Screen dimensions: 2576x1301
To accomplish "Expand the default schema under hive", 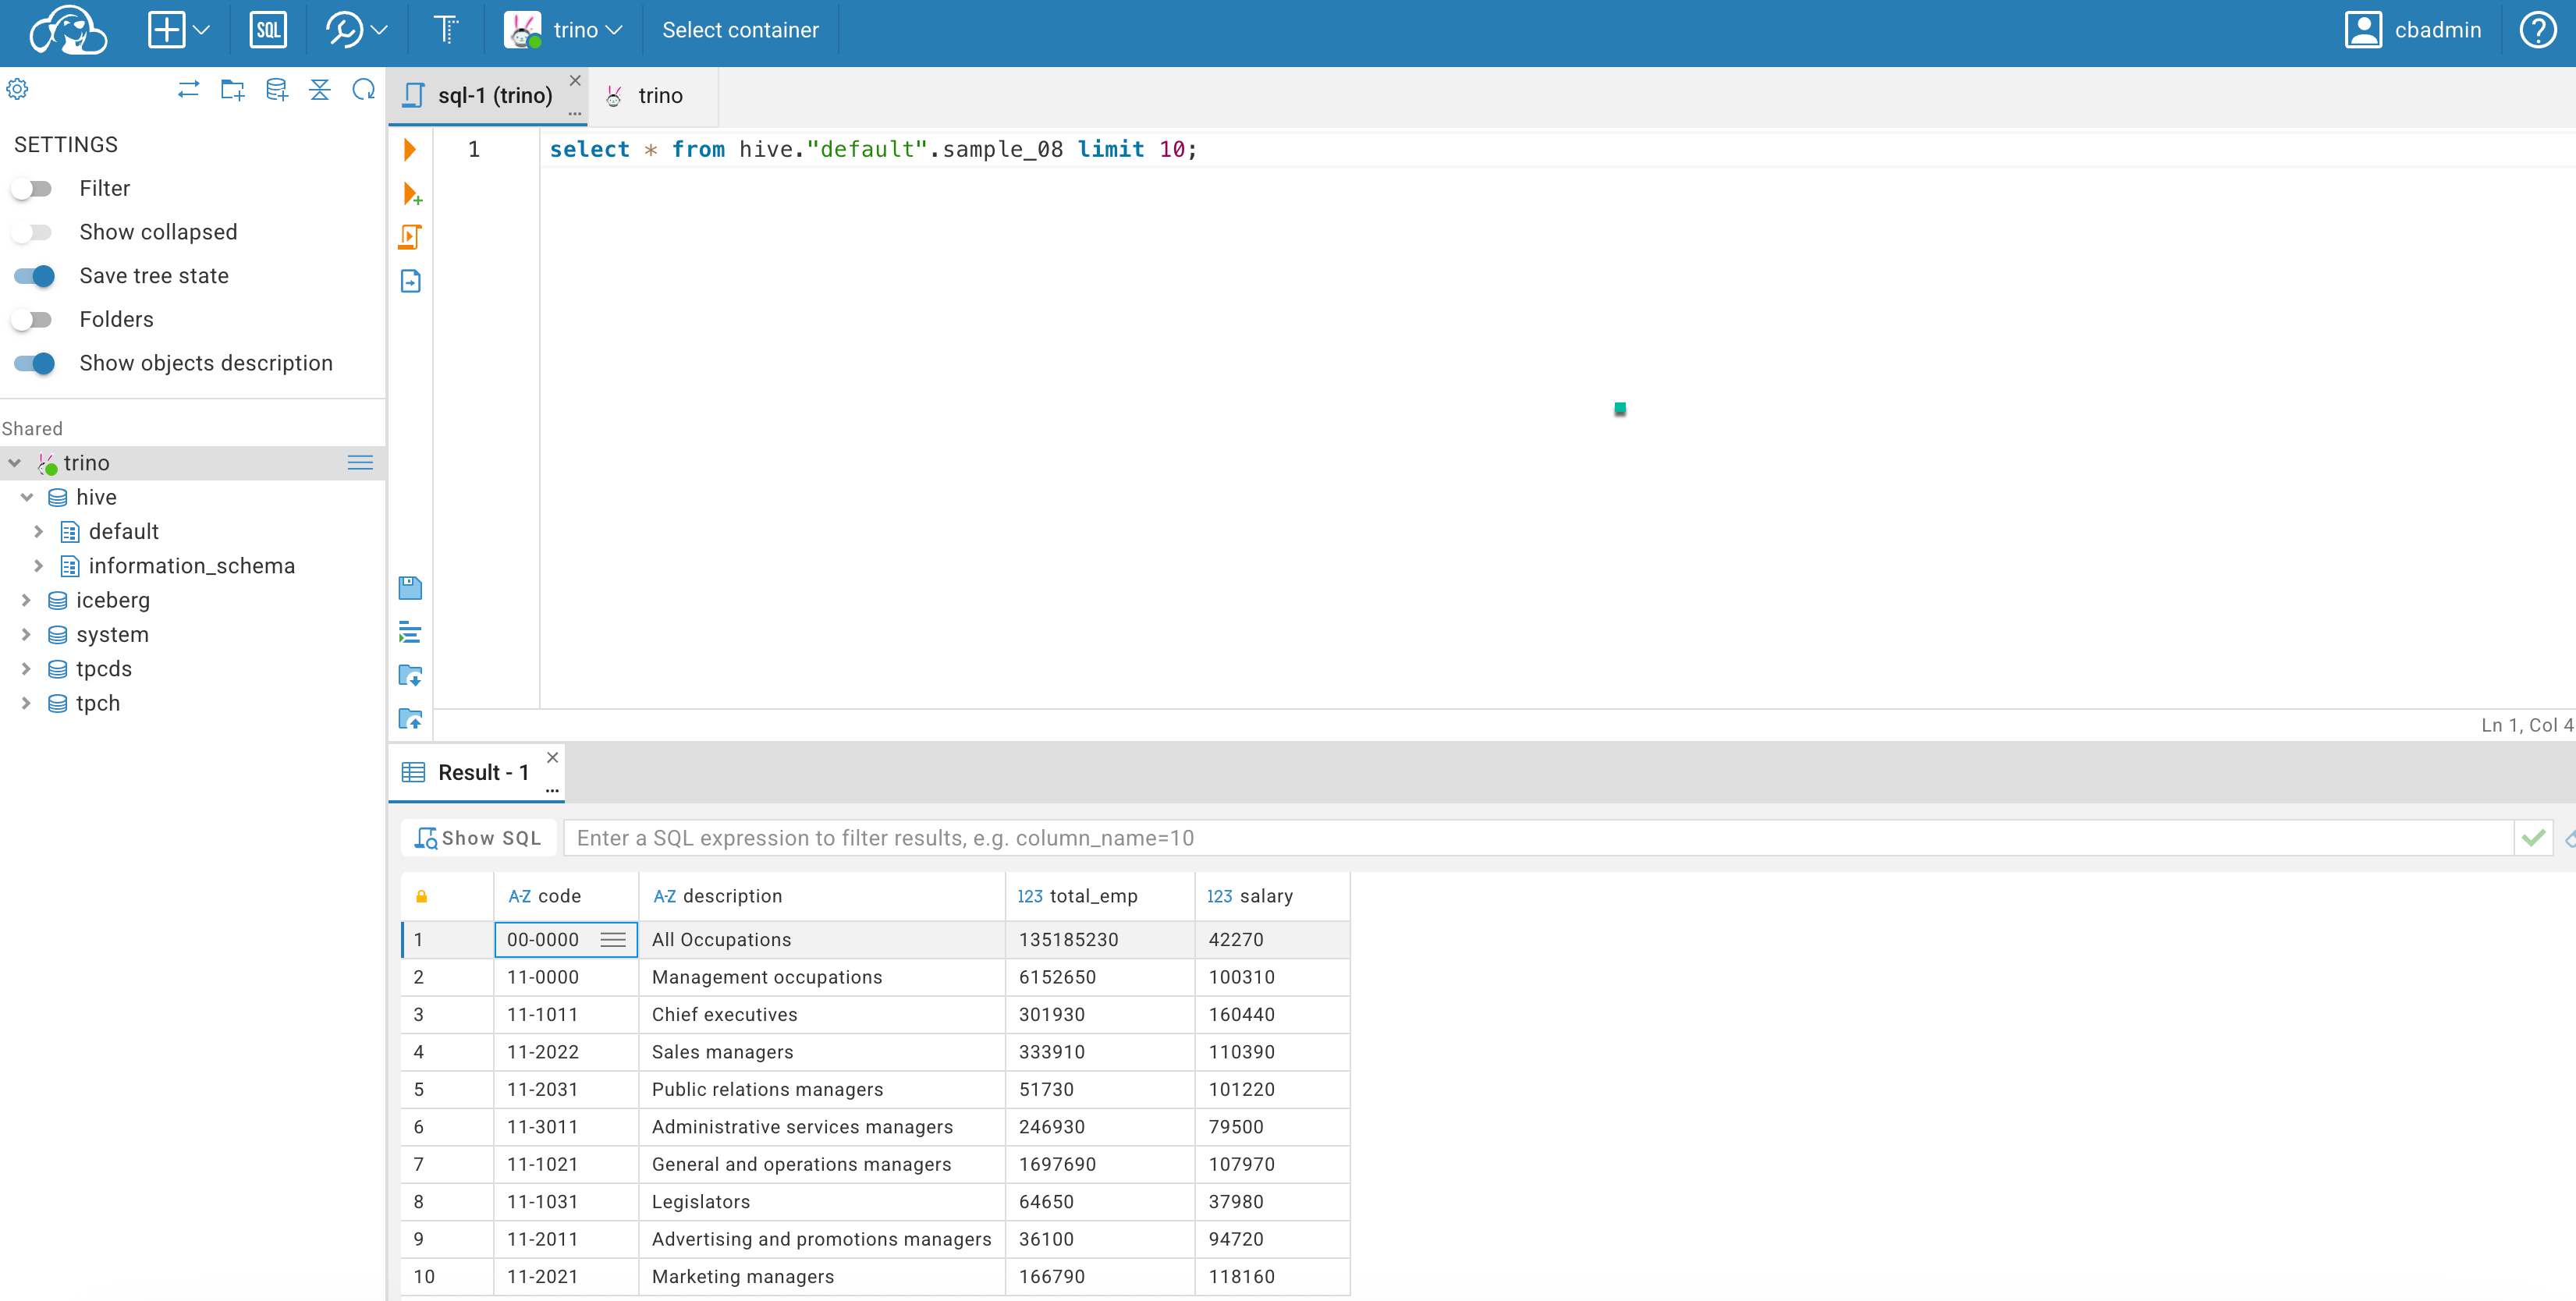I will point(39,531).
